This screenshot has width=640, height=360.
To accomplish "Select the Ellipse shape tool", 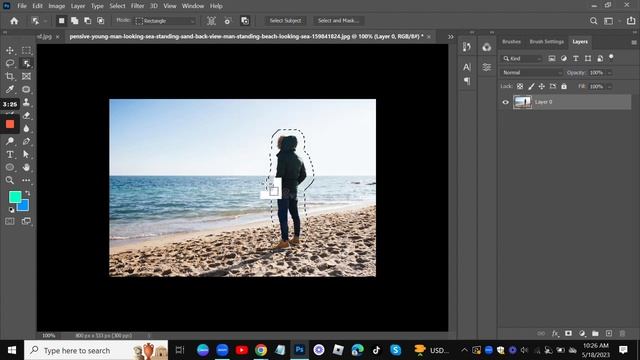I will [10, 167].
